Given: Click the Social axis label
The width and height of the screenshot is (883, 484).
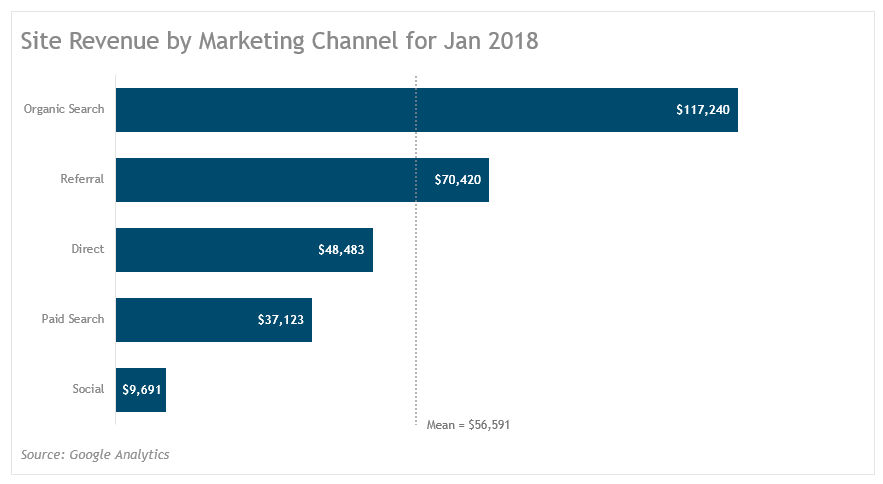Looking at the screenshot, I should (88, 389).
